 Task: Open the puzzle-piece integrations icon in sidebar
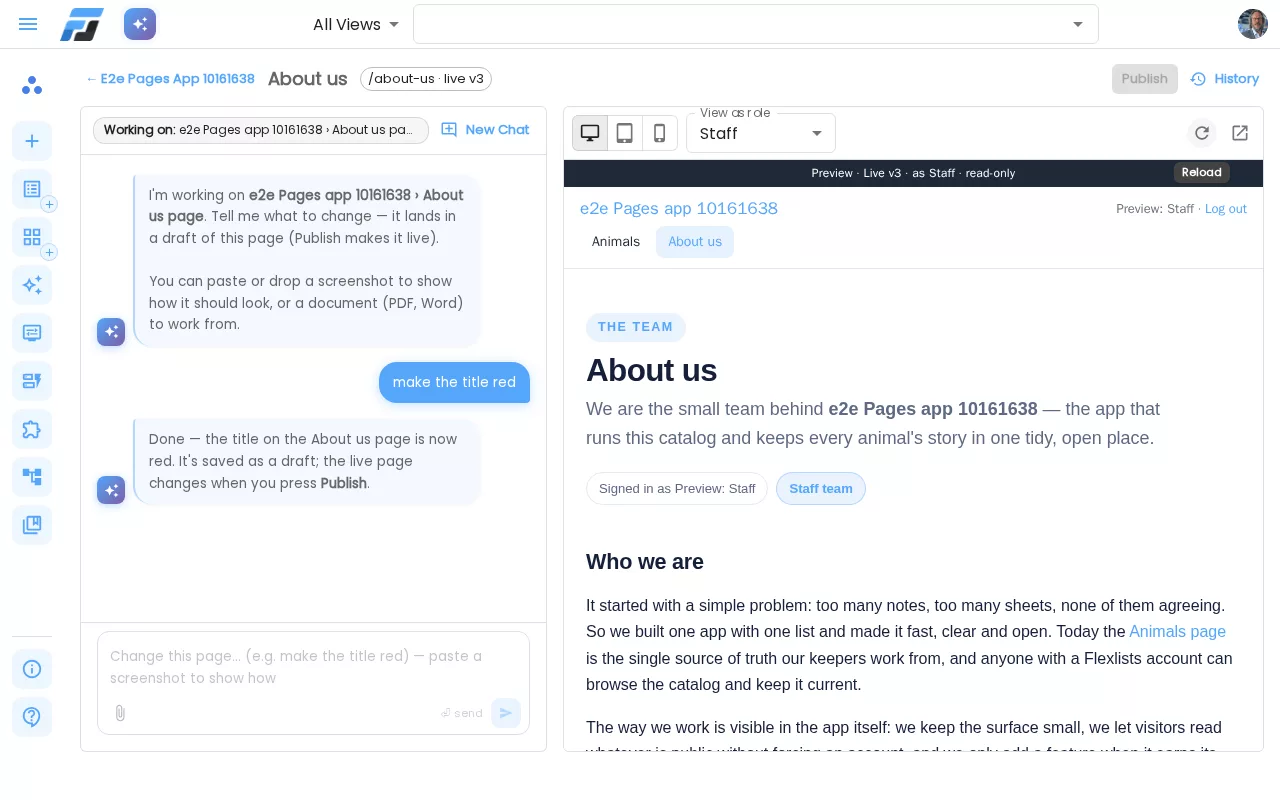pos(32,429)
